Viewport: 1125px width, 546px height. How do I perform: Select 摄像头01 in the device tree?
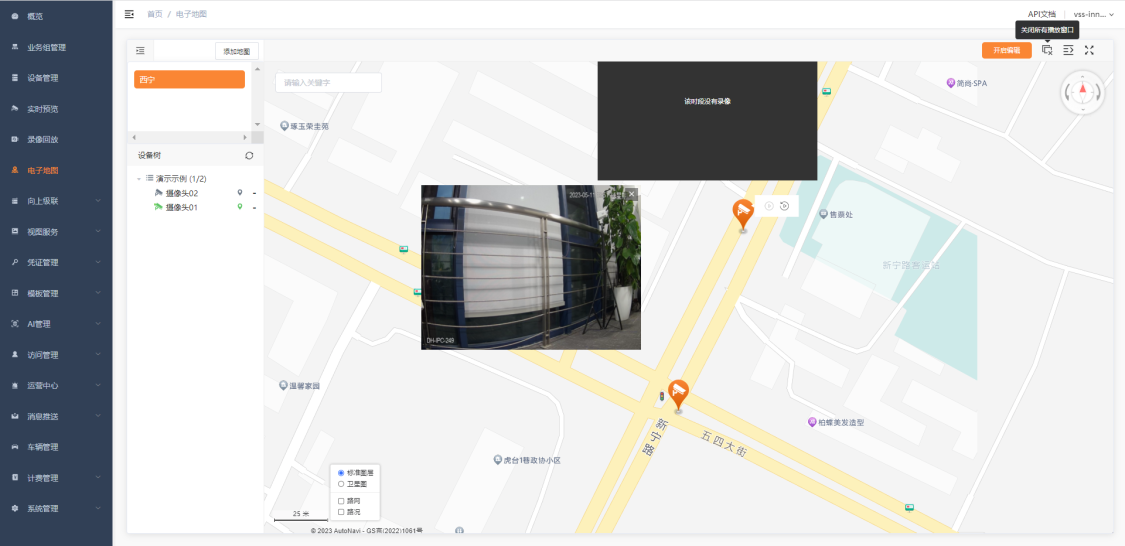pyautogui.click(x=182, y=207)
